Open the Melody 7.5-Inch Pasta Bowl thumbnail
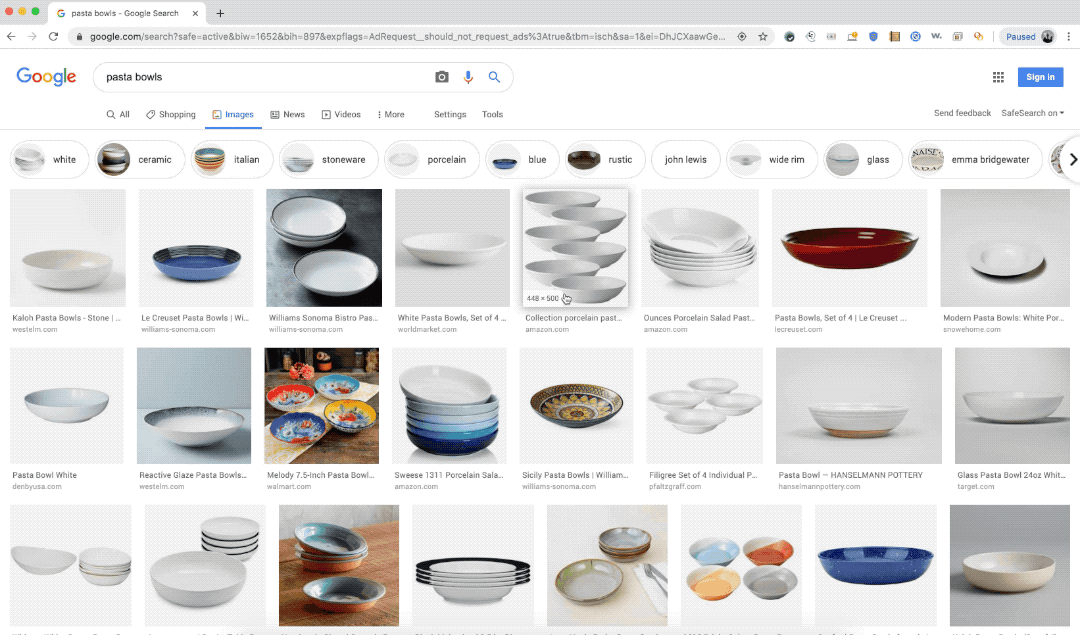The image size is (1080, 635). 321,404
